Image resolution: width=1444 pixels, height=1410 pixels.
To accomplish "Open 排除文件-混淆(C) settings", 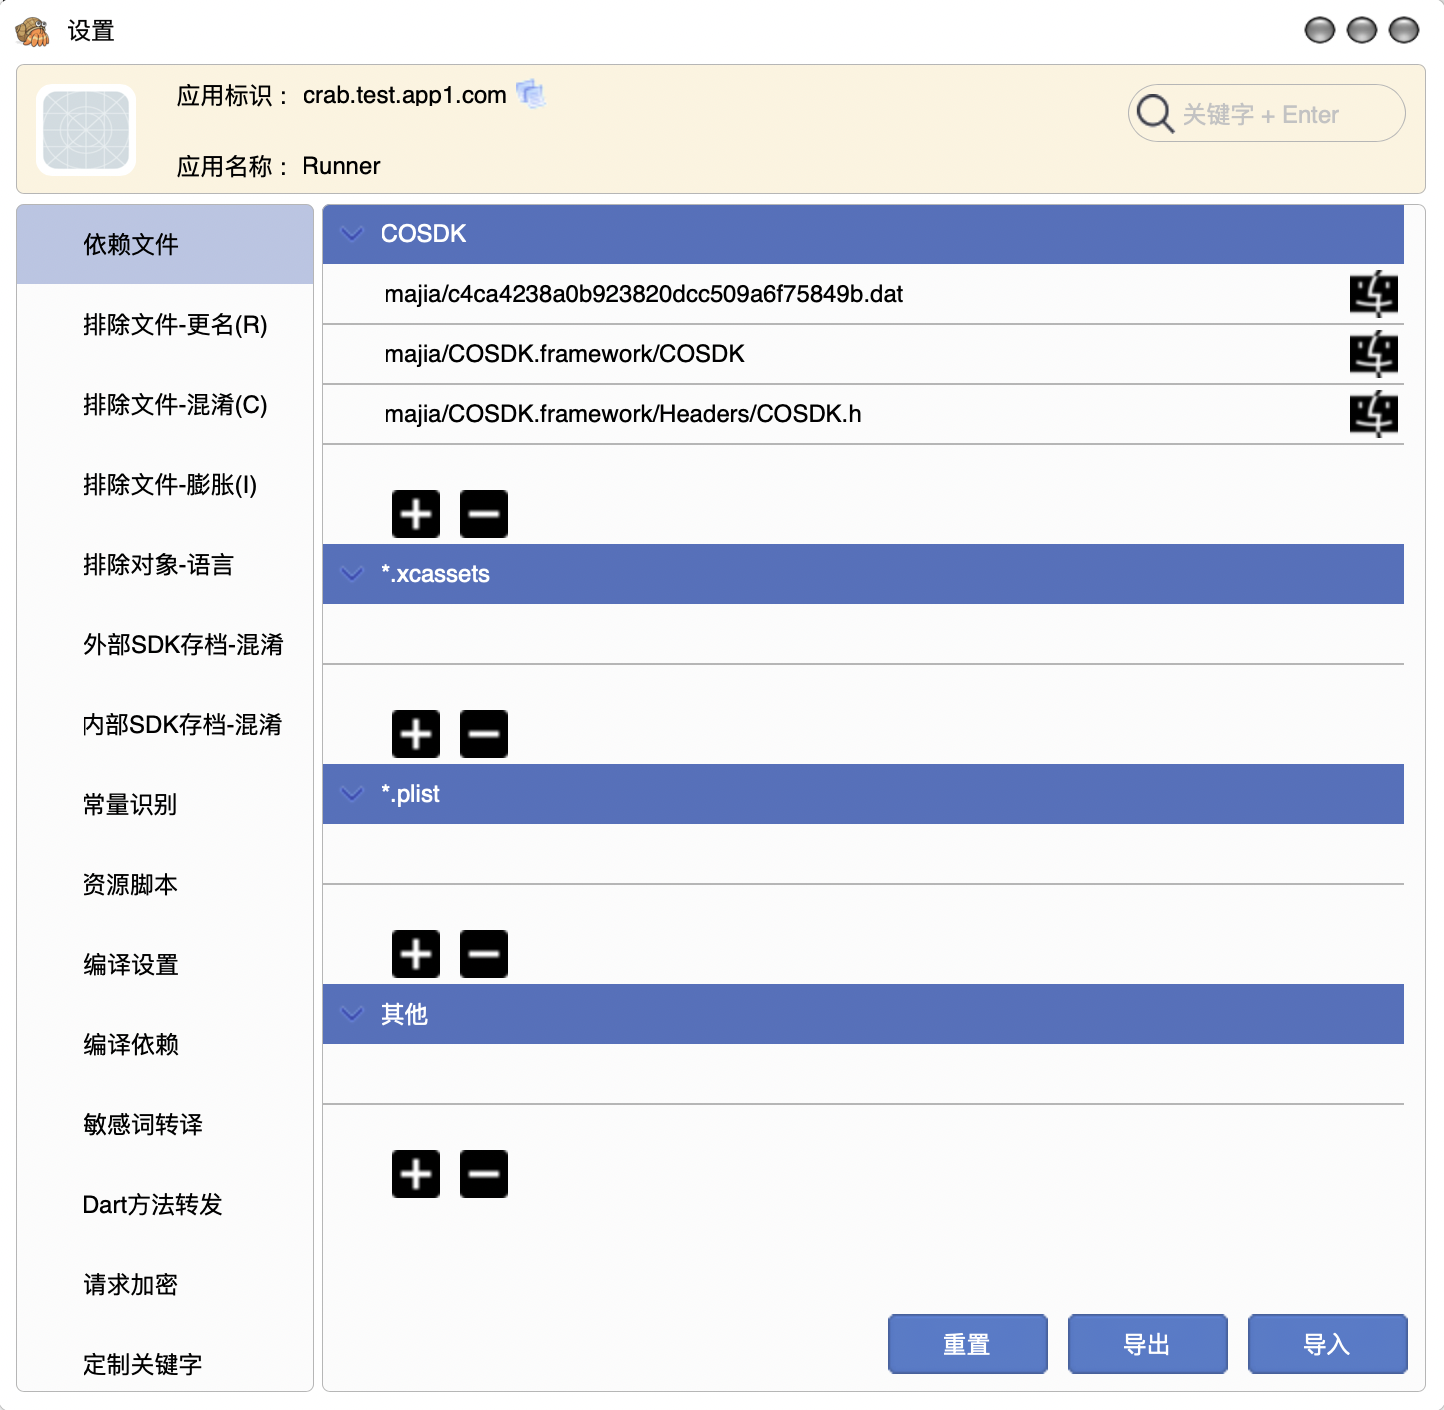I will click(x=165, y=404).
